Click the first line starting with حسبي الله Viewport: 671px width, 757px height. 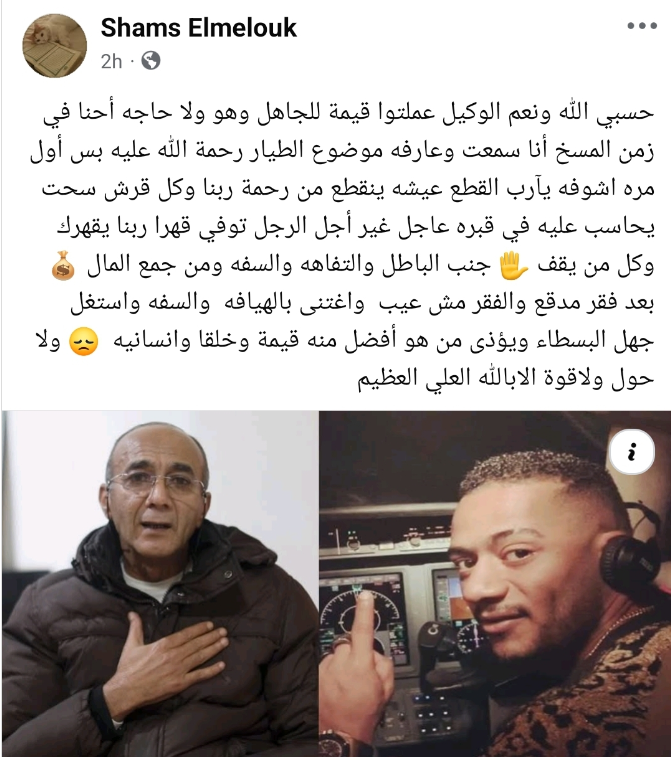pyautogui.click(x=349, y=114)
